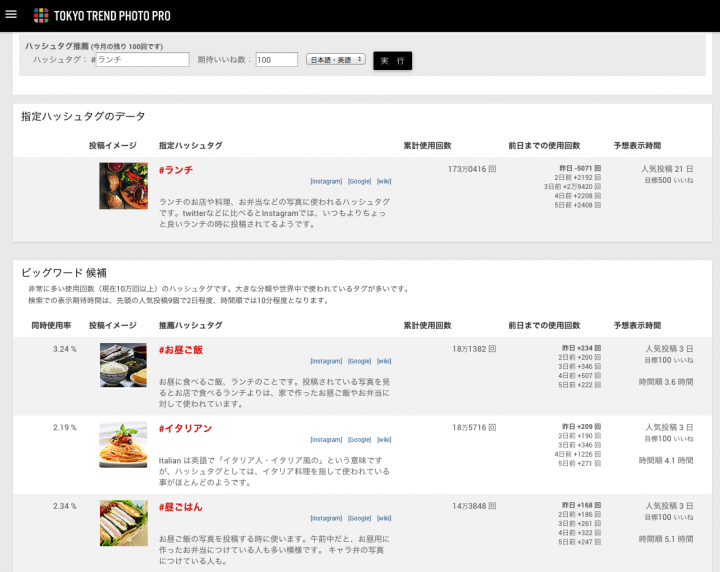Click the #ランチ food thumbnail image

[x=123, y=186]
